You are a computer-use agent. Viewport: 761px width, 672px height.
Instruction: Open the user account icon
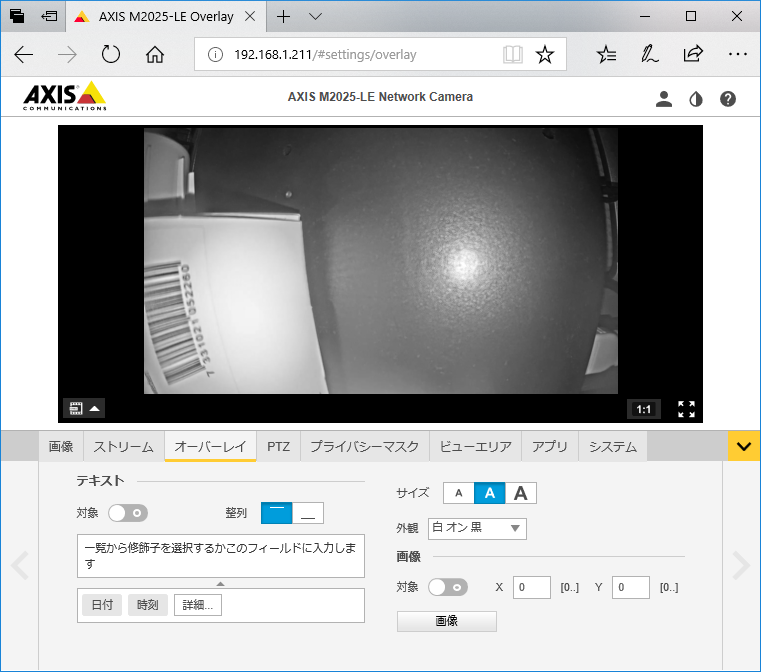664,99
